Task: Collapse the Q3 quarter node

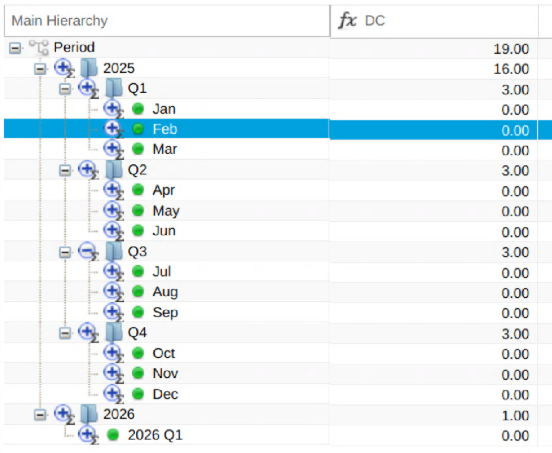Action: coord(65,252)
